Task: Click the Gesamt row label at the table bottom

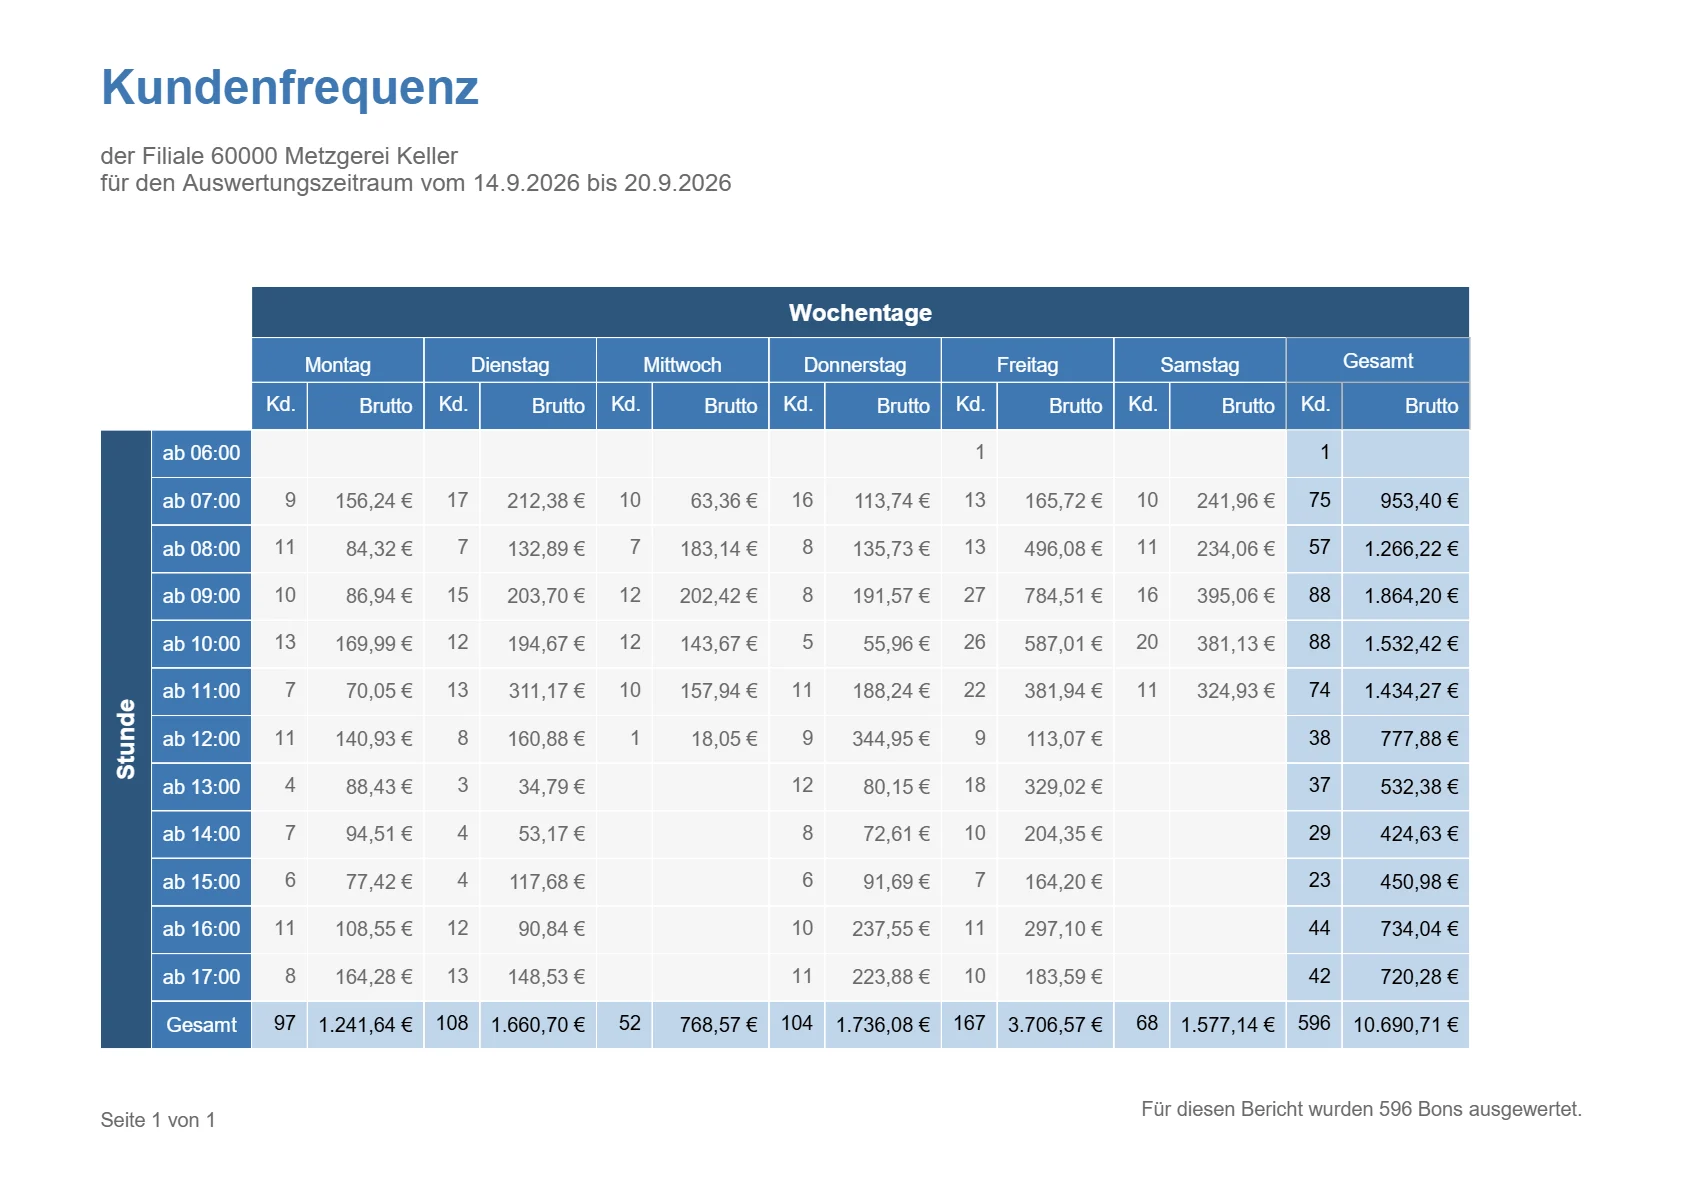Action: (201, 1025)
